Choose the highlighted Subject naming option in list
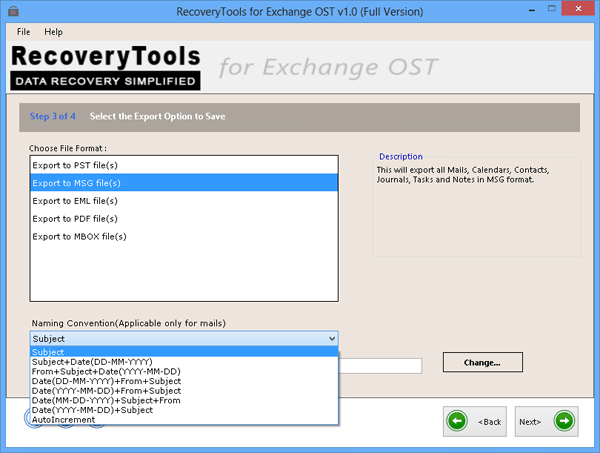 pyautogui.click(x=184, y=352)
